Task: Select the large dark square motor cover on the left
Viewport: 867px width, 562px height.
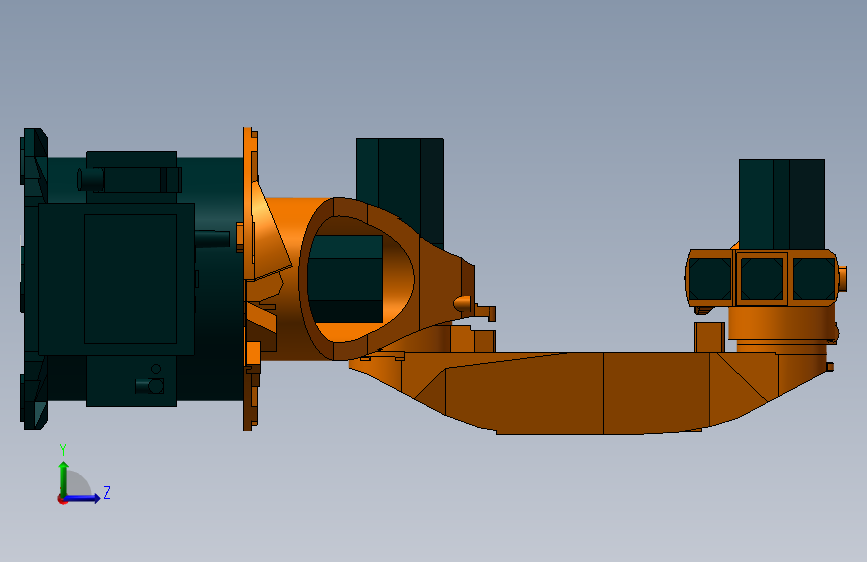Action: [116, 279]
